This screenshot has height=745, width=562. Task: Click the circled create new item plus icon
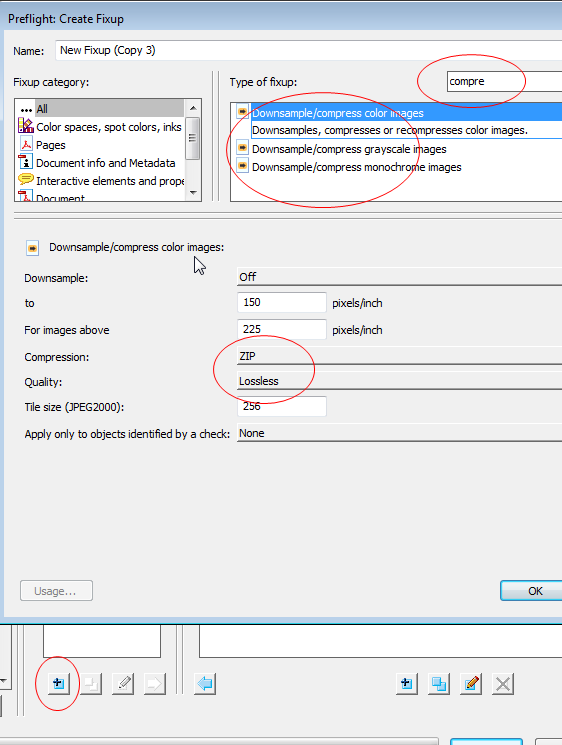point(59,684)
